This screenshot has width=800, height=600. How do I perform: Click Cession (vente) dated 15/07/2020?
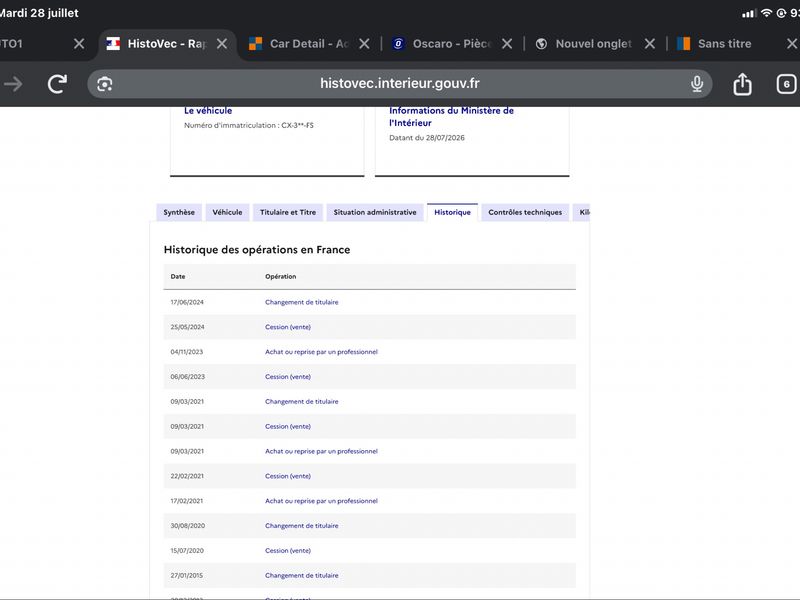coord(288,551)
